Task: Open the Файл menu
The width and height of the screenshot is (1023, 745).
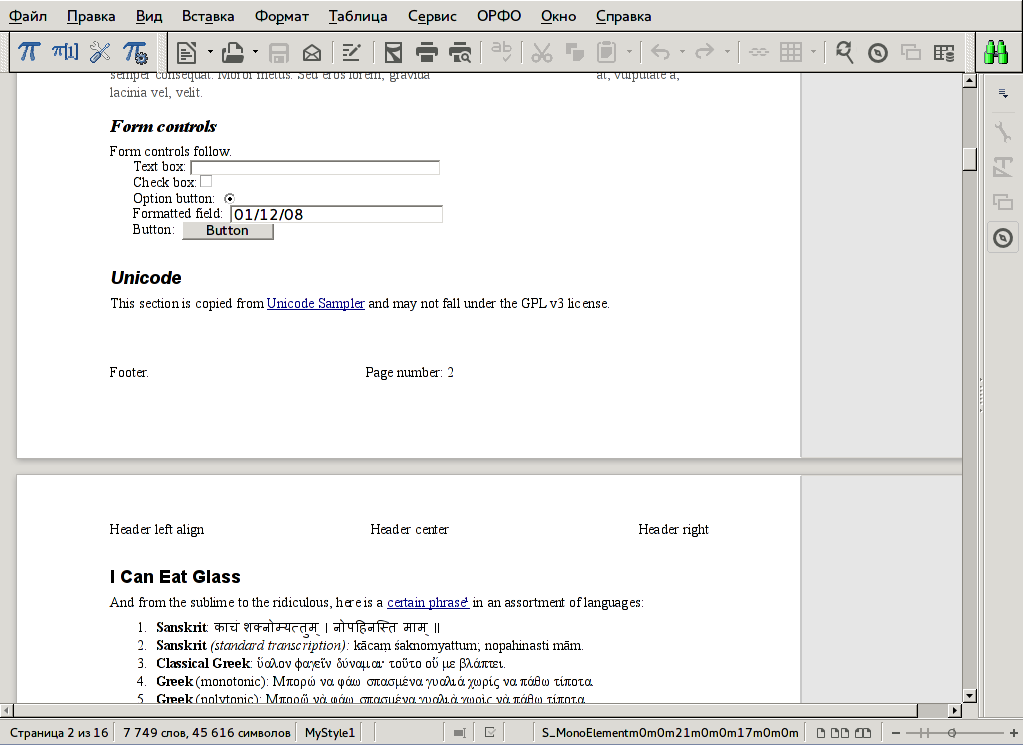Action: pyautogui.click(x=28, y=16)
